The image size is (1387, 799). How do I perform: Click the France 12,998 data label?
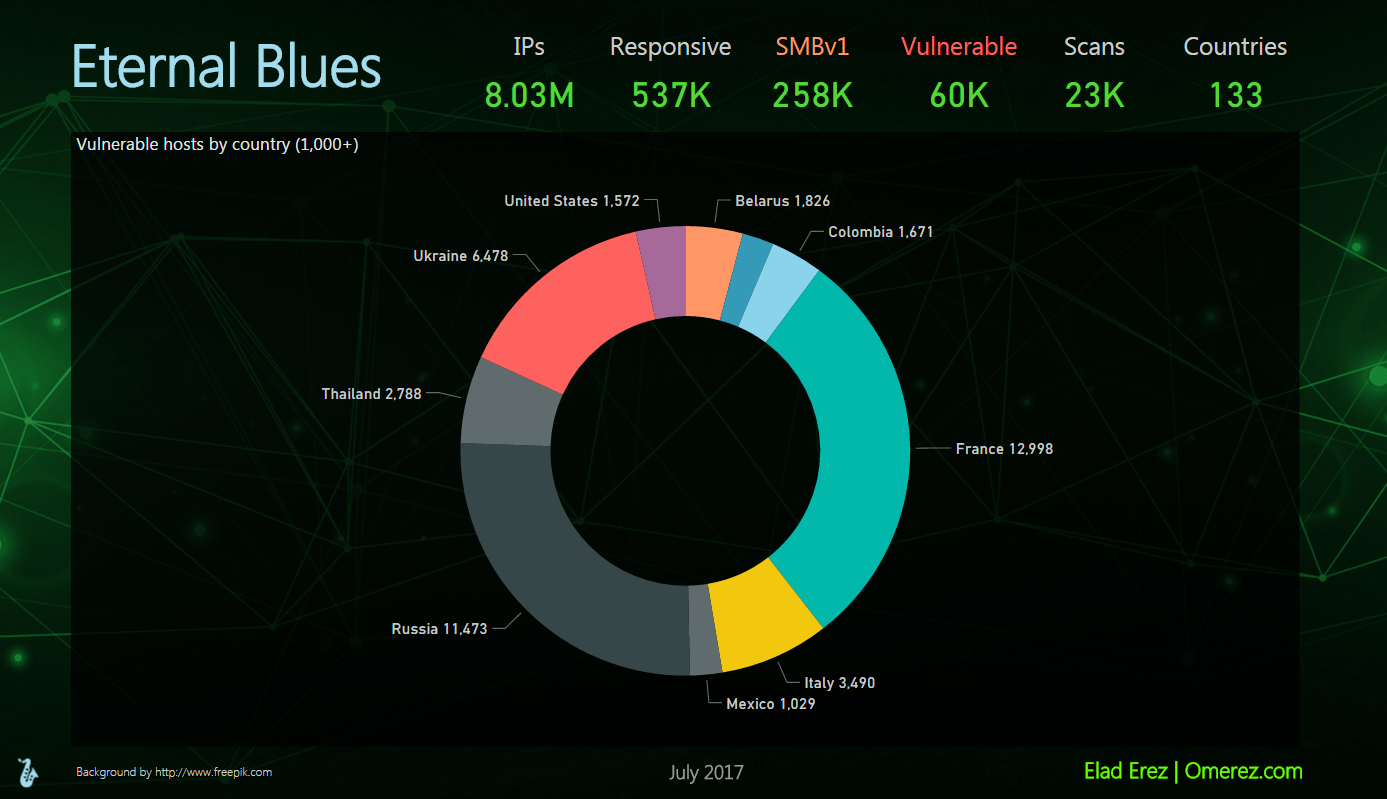pos(1004,449)
